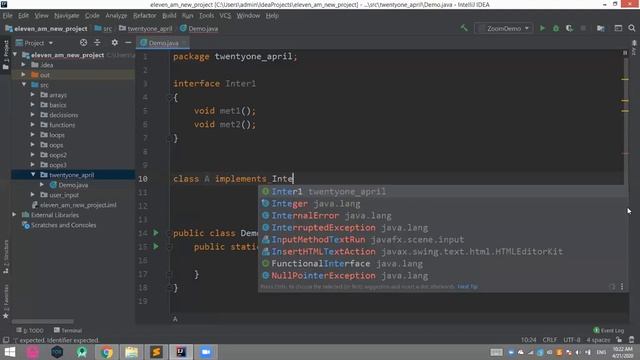Open Chrome from the taskbar
The height and width of the screenshot is (360, 640).
107,352
